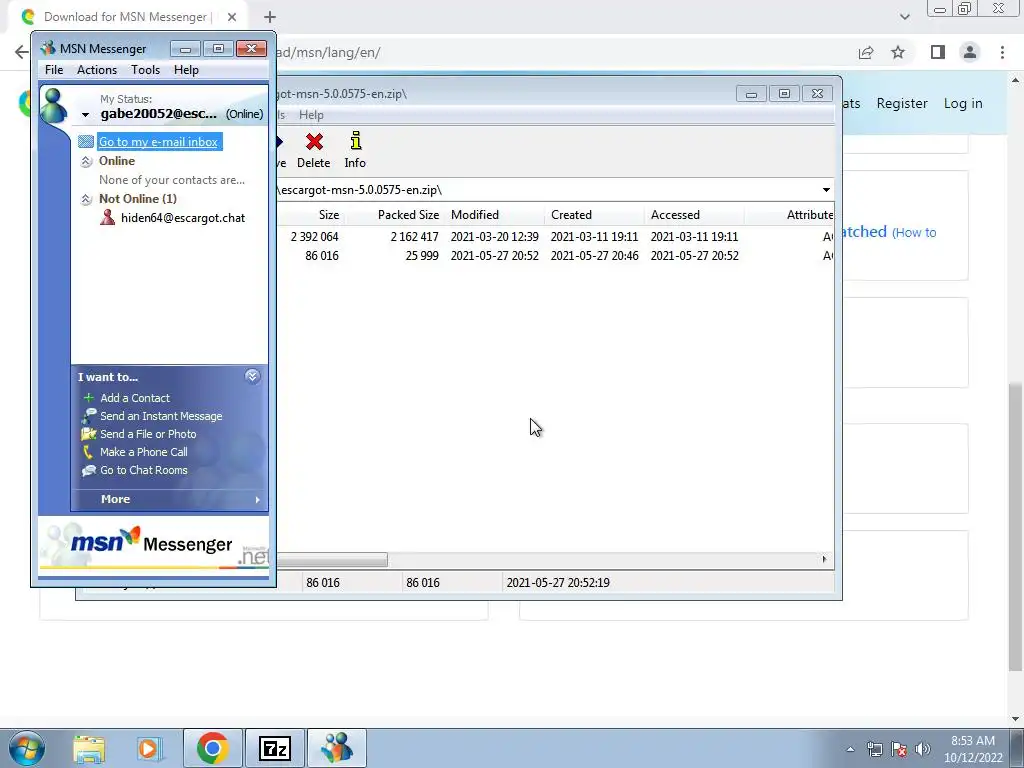1024x768 pixels.
Task: Sort by the Created column header
Action: point(571,215)
